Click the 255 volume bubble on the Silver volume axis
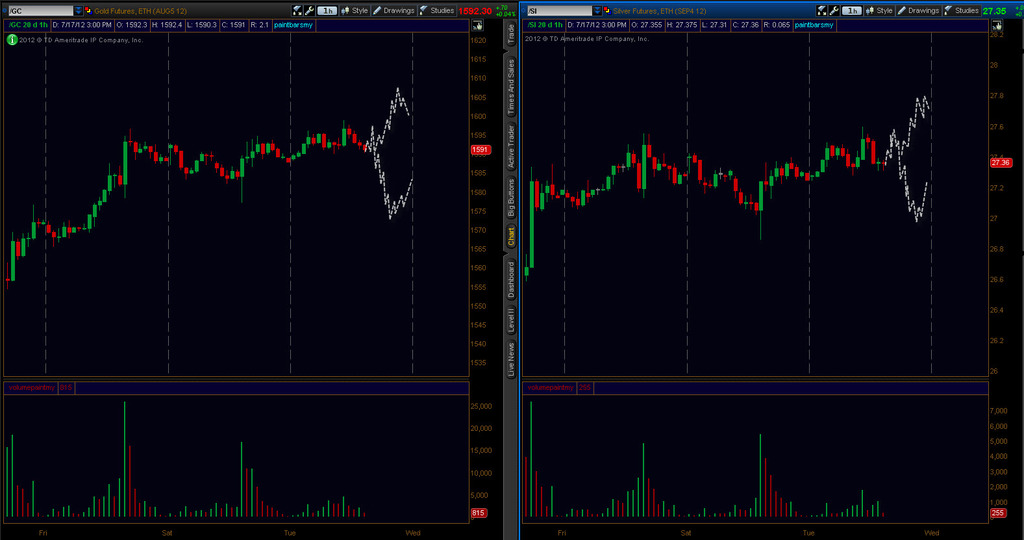Image resolution: width=1024 pixels, height=540 pixels. (x=997, y=513)
